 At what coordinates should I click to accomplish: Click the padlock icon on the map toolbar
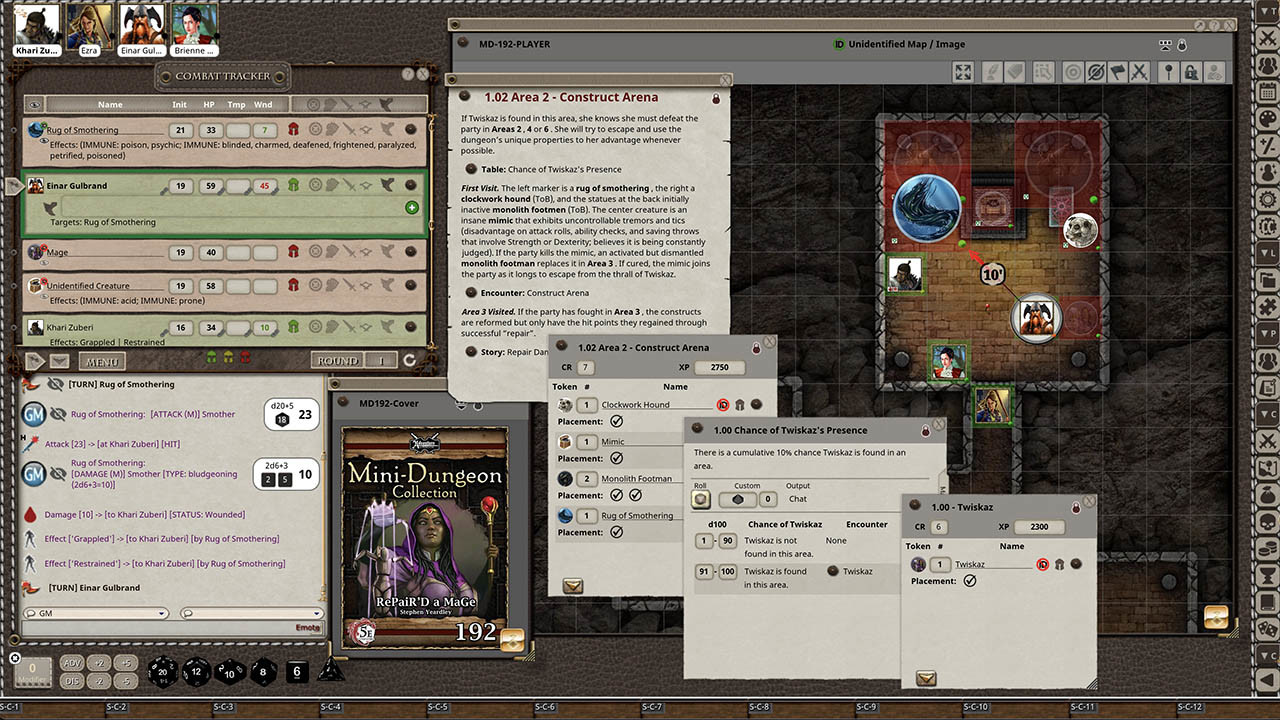click(1190, 72)
